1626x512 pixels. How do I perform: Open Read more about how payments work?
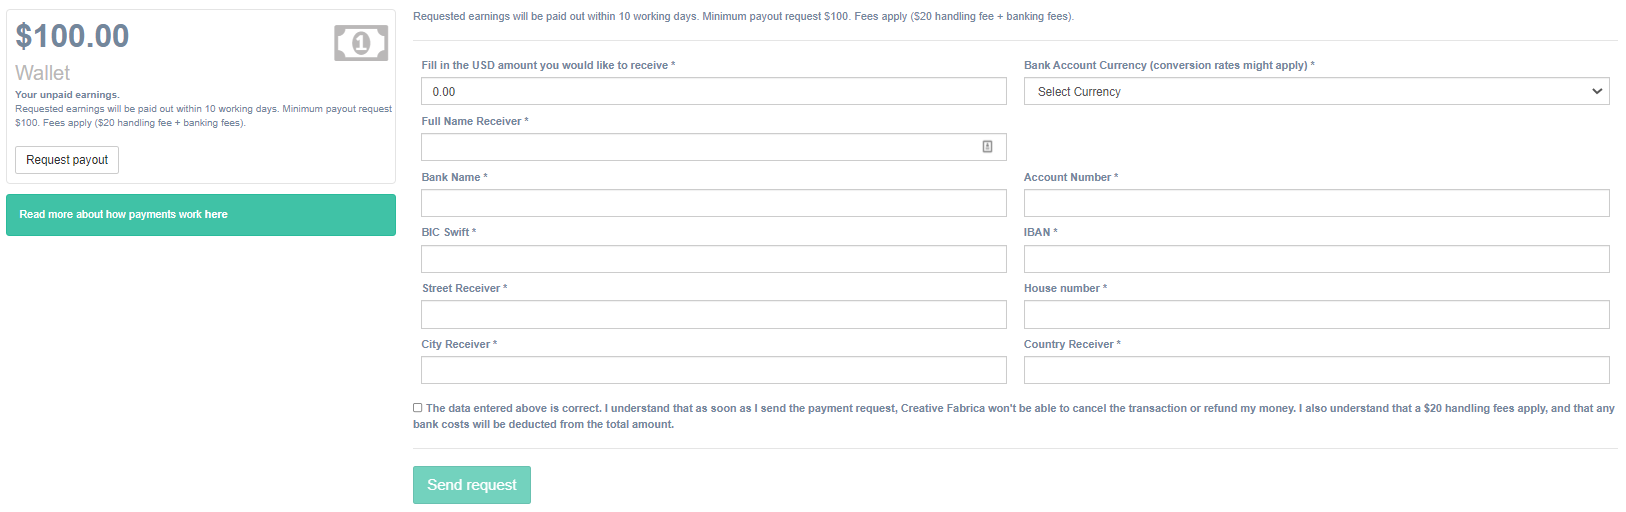pos(201,215)
